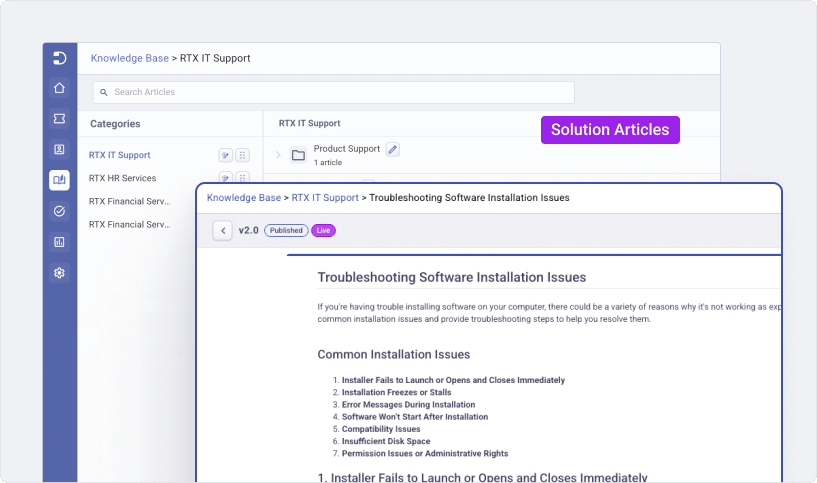Image resolution: width=817 pixels, height=483 pixels.
Task: Click 'Installation Freezes or Stalls' list item
Action: click(x=397, y=392)
